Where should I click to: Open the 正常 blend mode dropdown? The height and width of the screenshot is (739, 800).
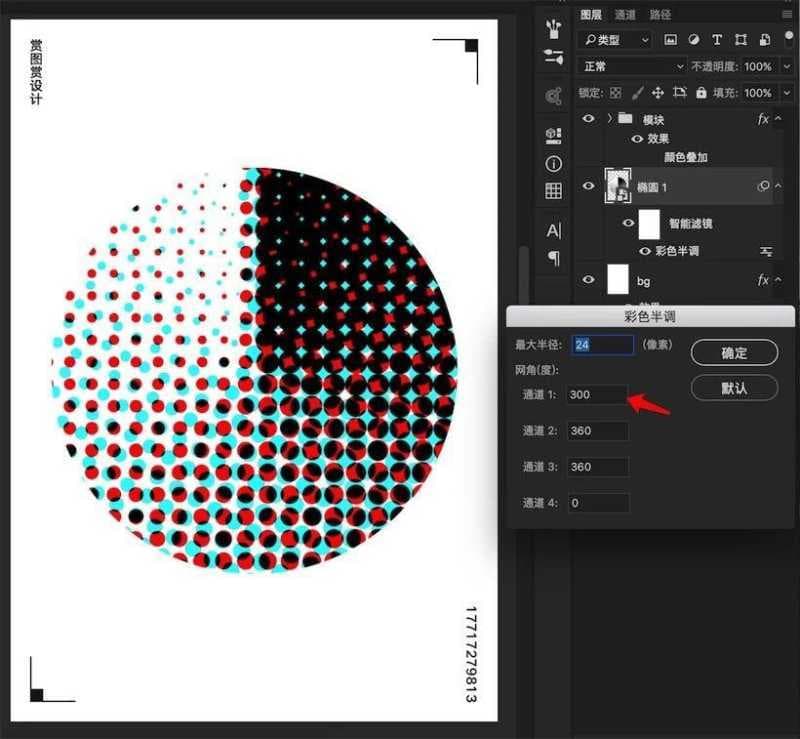[x=633, y=66]
